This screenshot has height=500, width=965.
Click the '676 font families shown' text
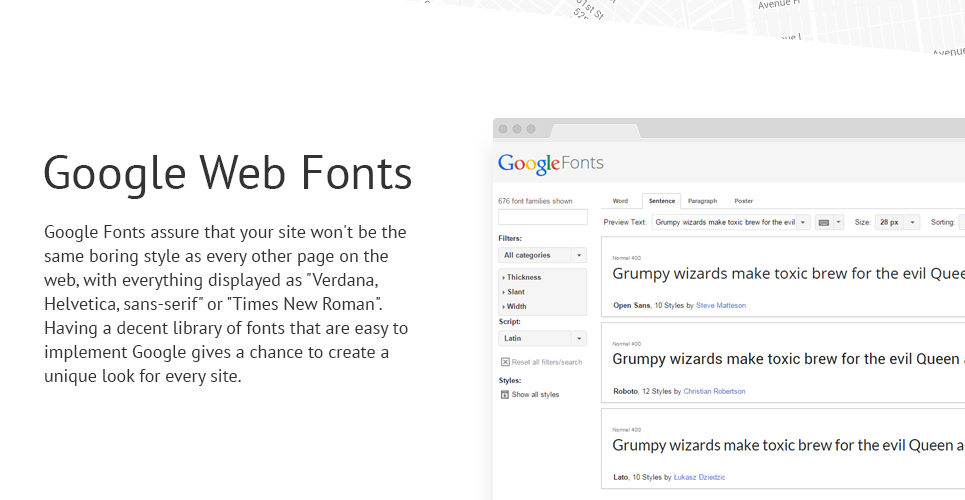(535, 201)
